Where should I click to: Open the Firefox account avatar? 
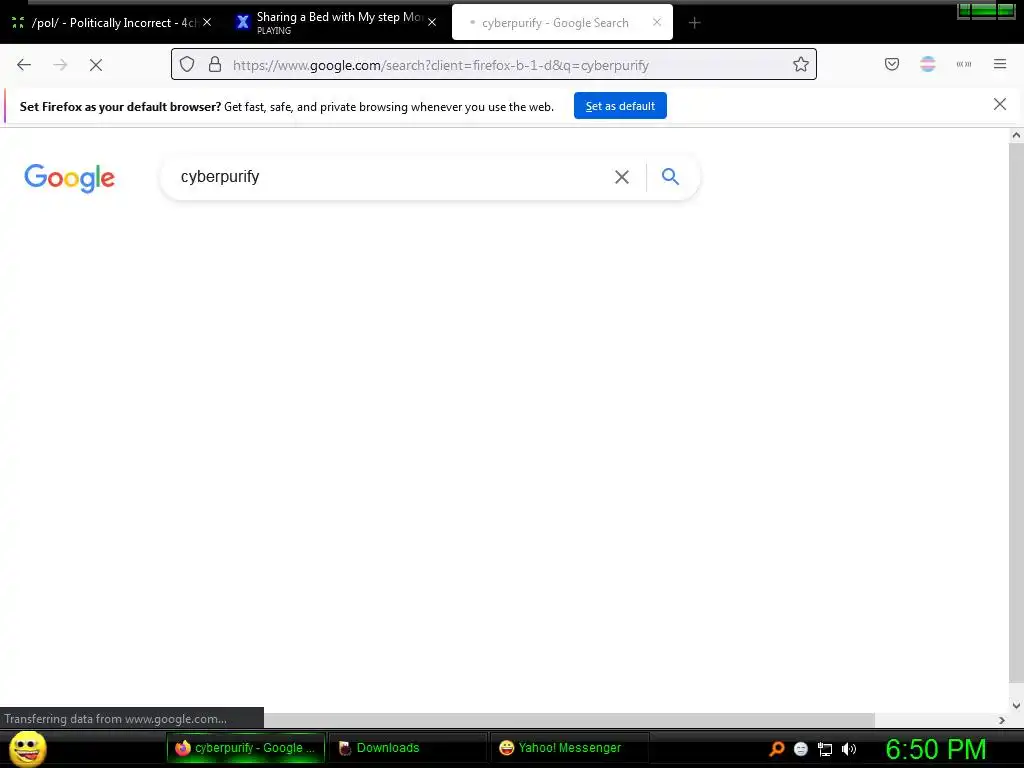pyautogui.click(x=928, y=64)
